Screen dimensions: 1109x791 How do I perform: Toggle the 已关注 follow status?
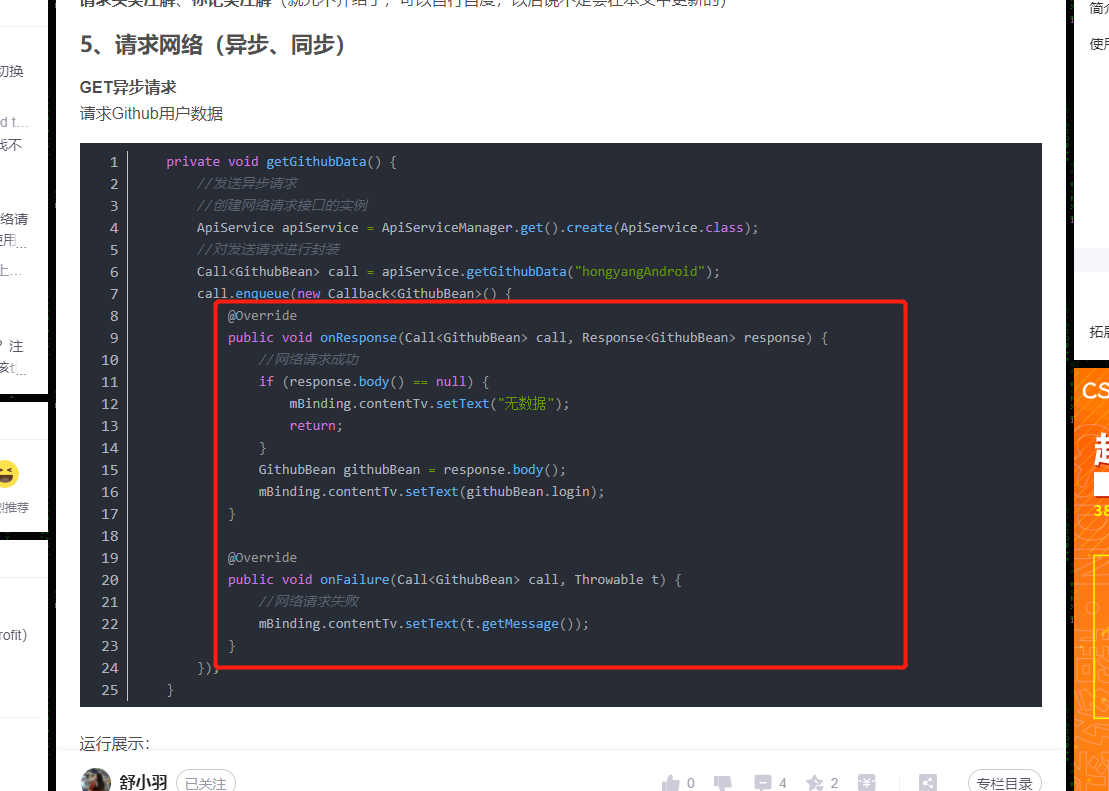coord(206,783)
